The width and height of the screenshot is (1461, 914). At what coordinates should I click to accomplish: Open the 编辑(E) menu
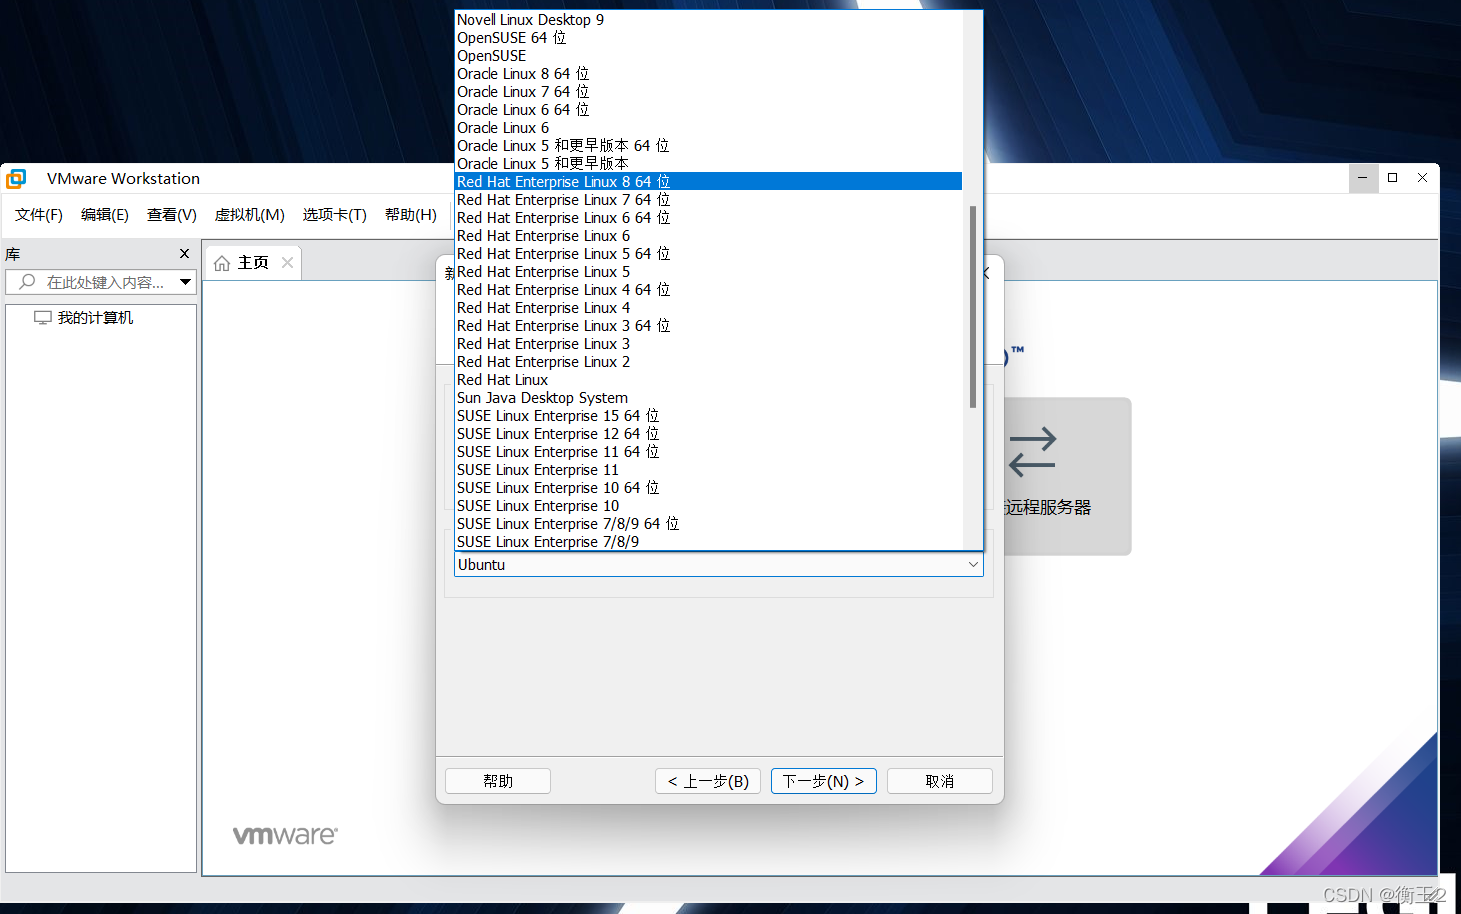pyautogui.click(x=105, y=215)
